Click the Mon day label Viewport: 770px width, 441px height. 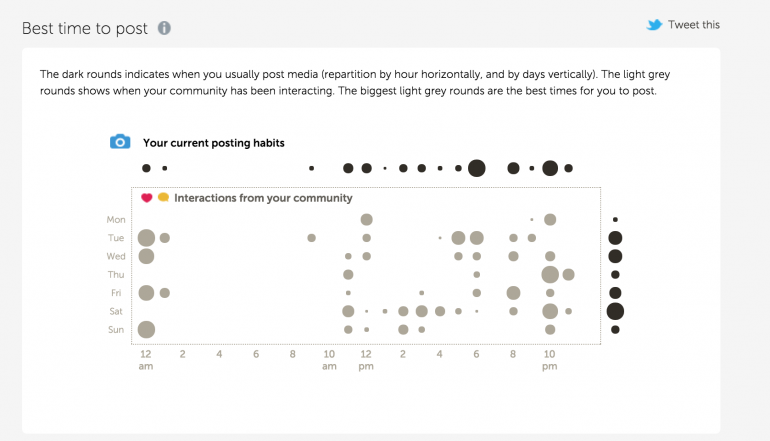pos(116,220)
